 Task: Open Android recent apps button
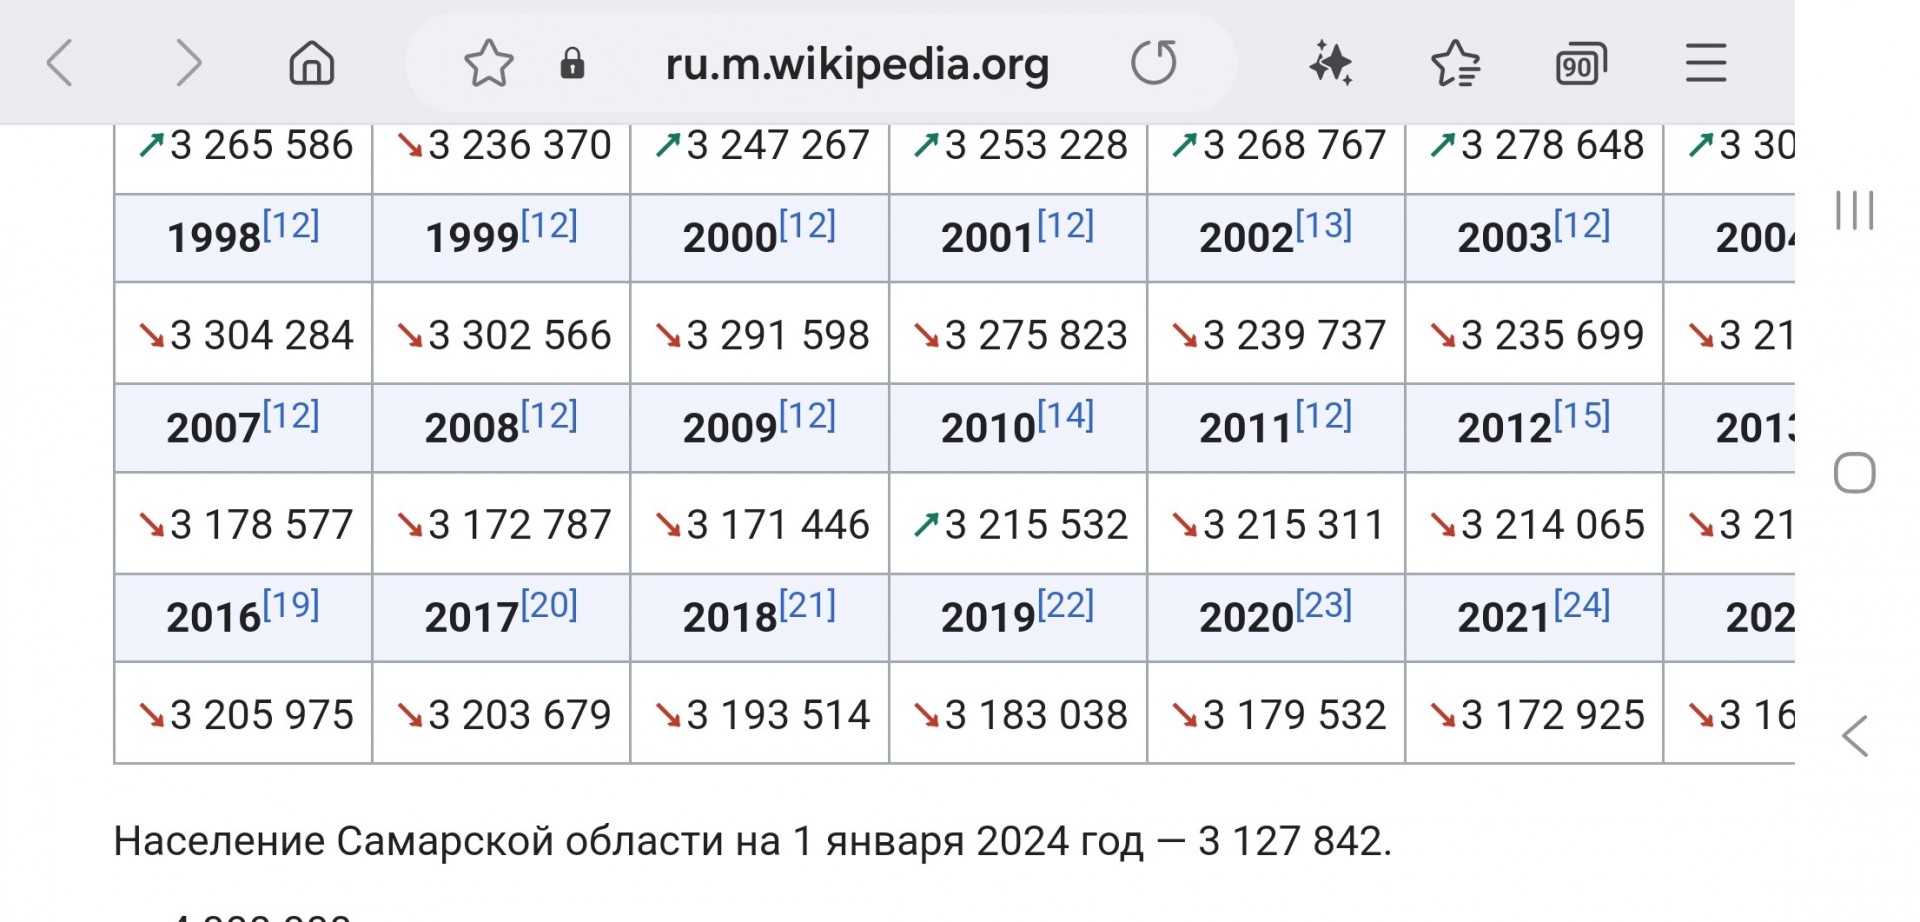click(1854, 210)
